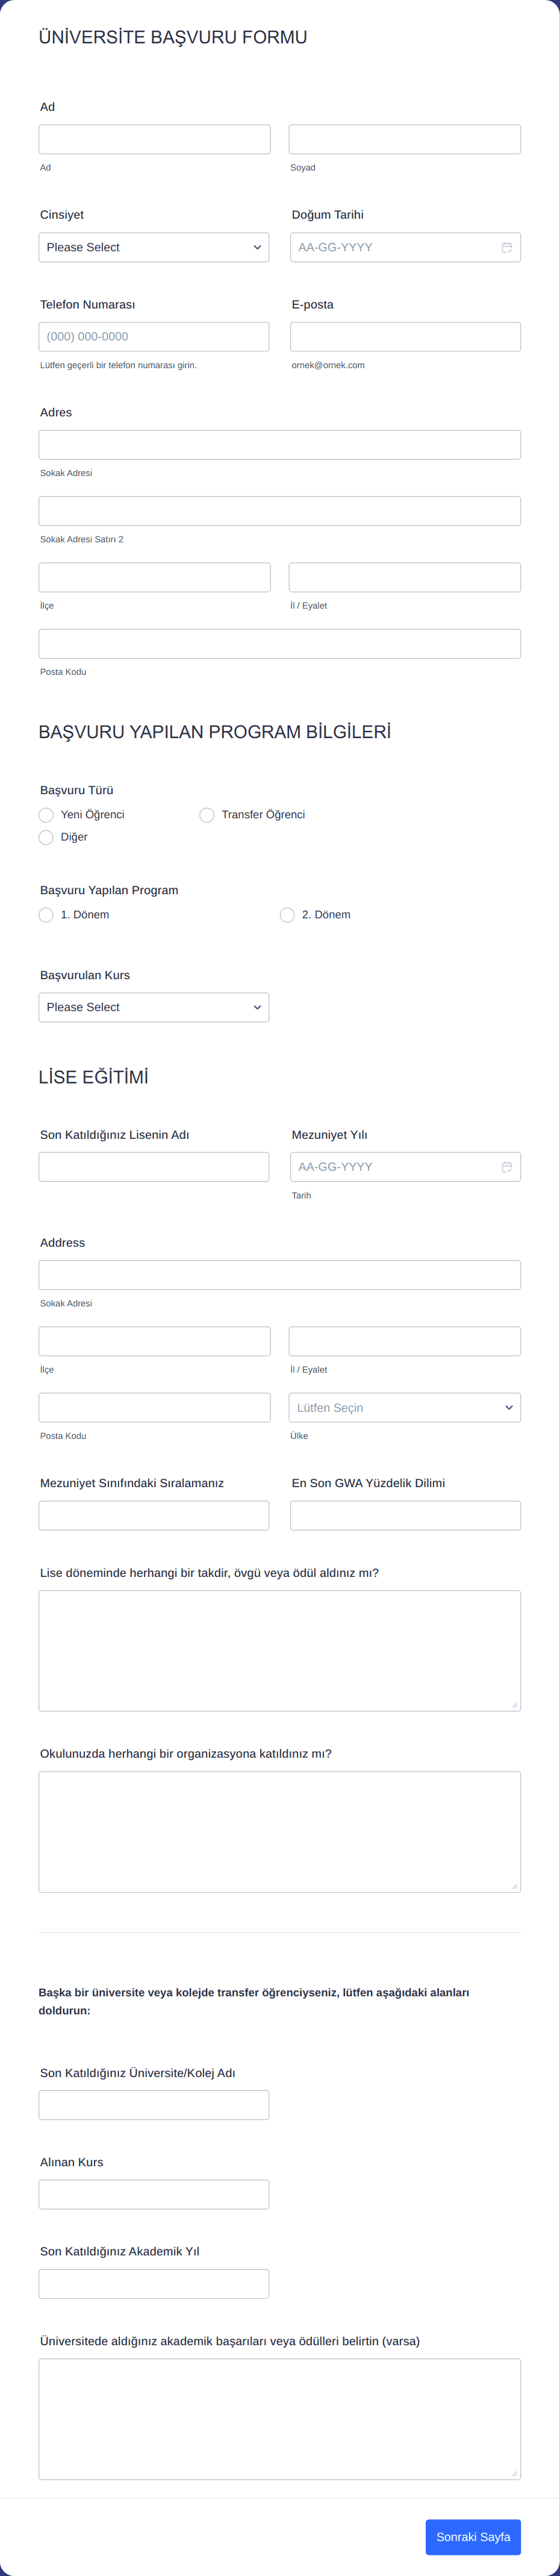Click the Cinsiyet dropdown chevron icon

tap(257, 247)
